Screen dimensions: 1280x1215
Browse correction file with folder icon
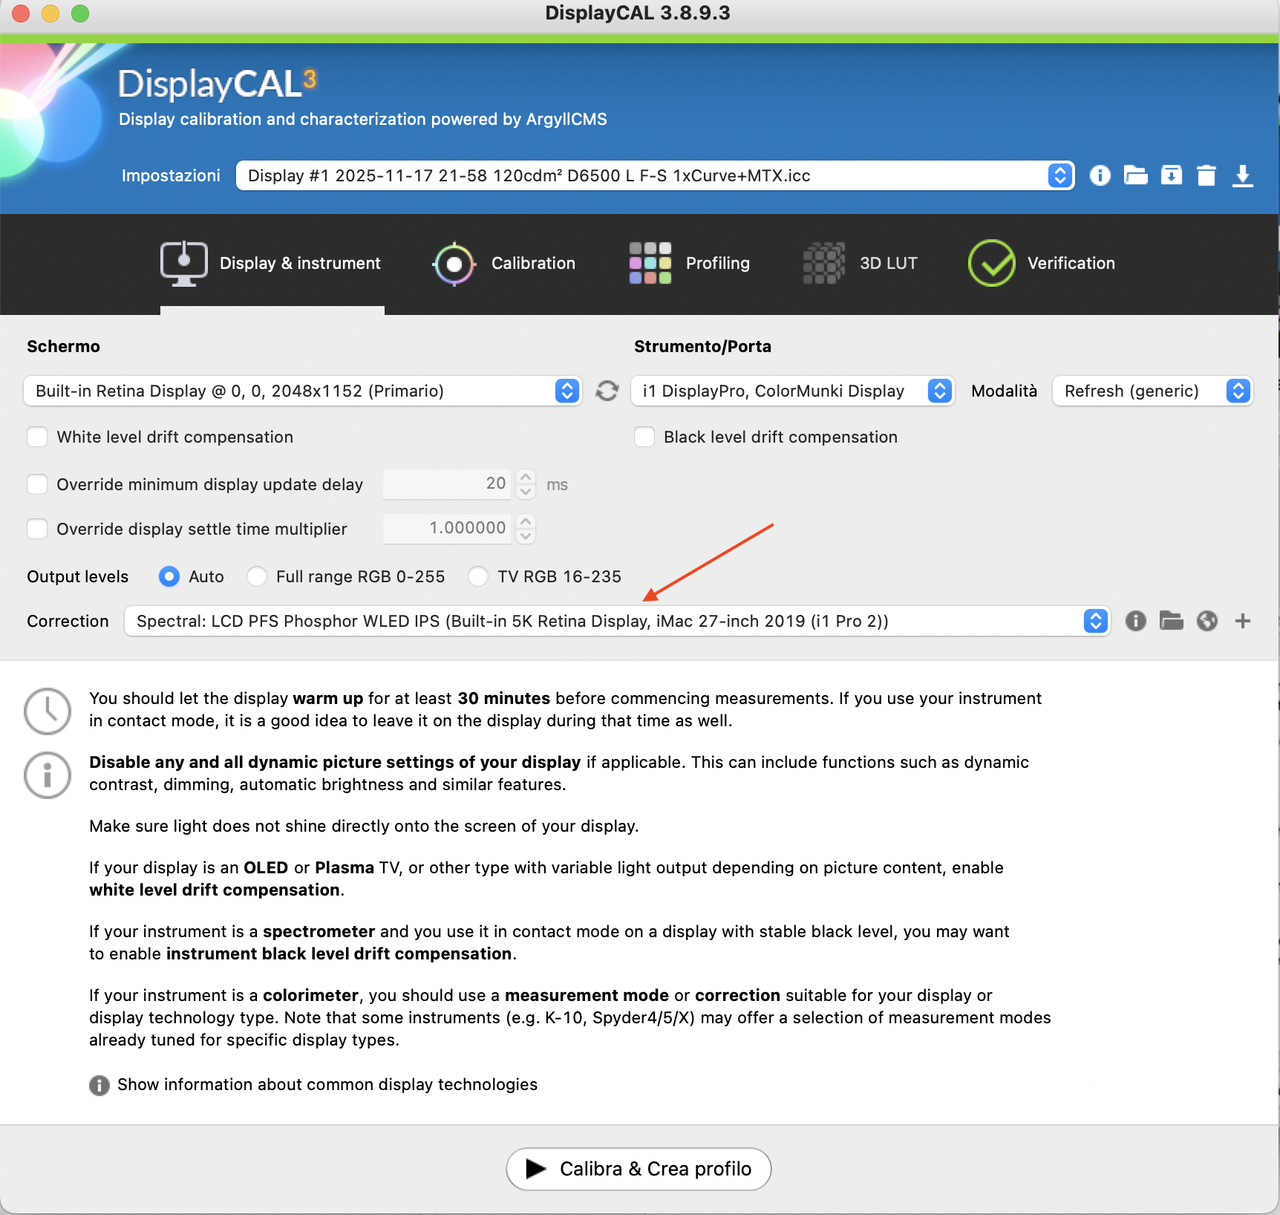pyautogui.click(x=1171, y=621)
